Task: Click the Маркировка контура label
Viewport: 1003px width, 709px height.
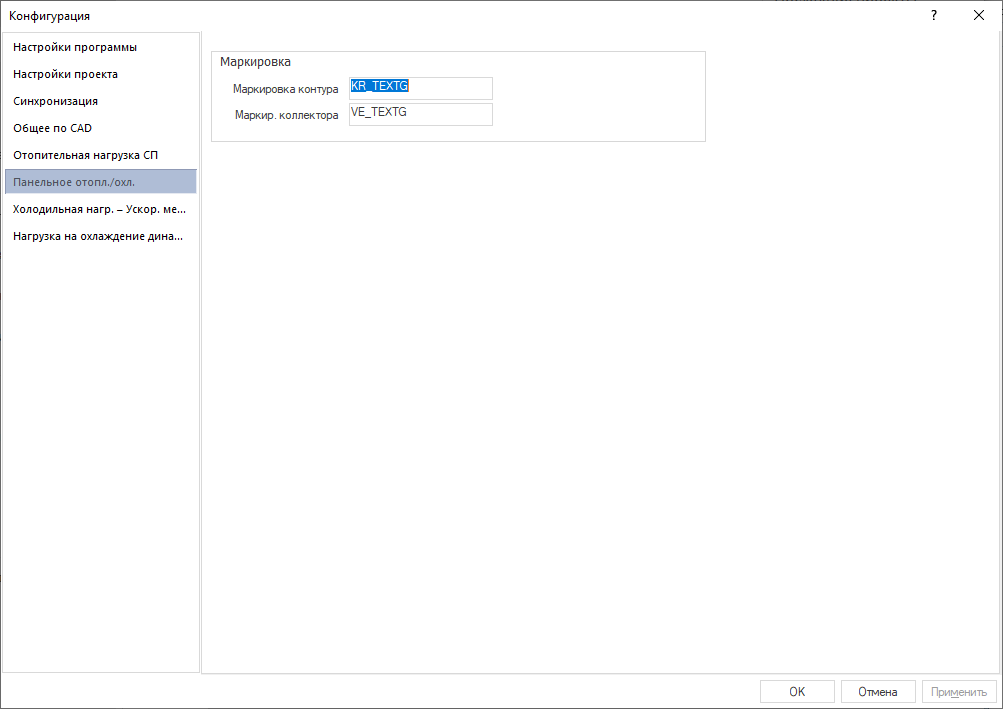Action: point(285,89)
